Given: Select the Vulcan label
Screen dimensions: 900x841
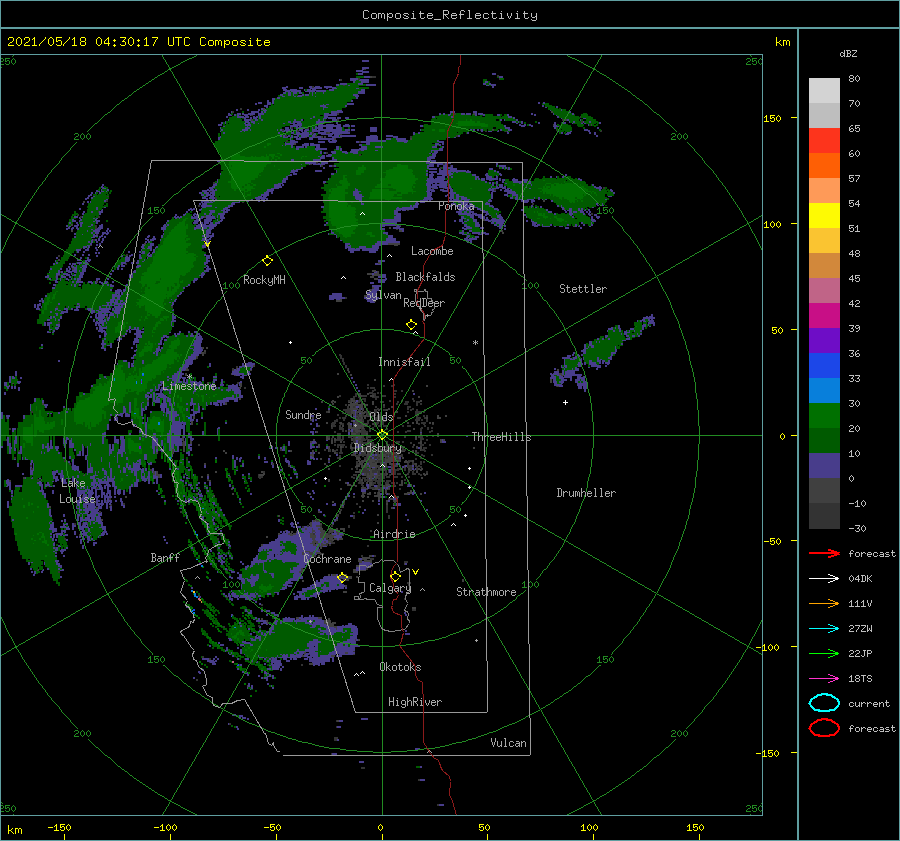Looking at the screenshot, I should click(508, 743).
